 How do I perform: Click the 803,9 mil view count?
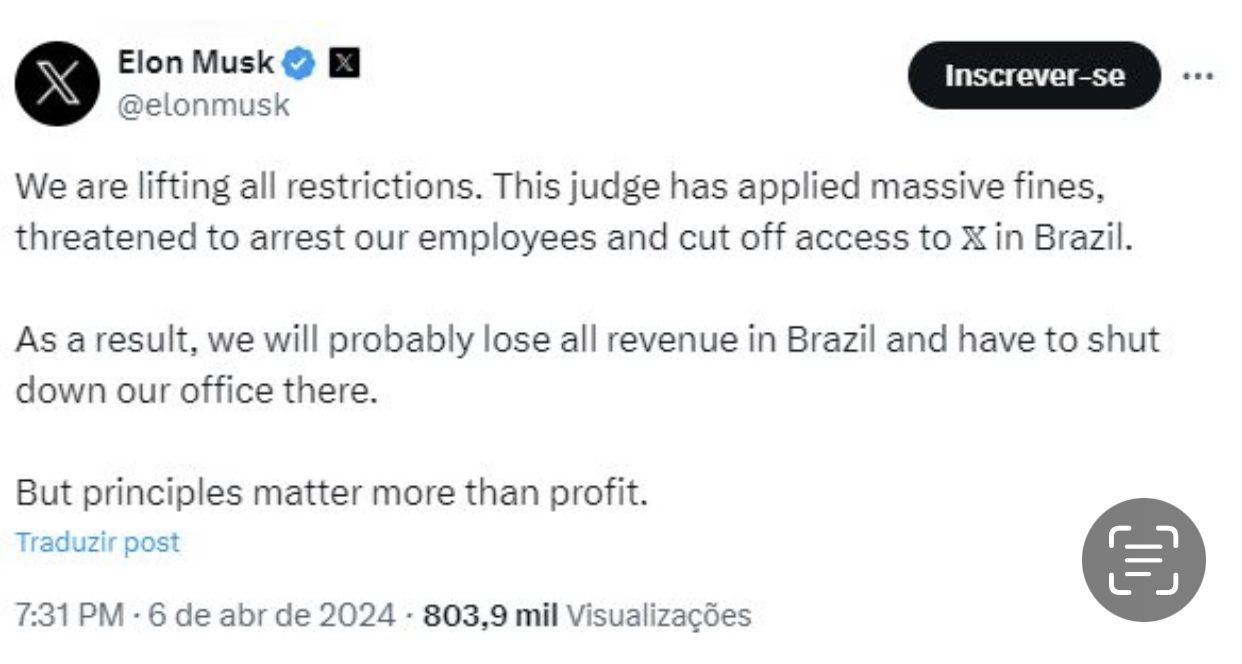[490, 614]
